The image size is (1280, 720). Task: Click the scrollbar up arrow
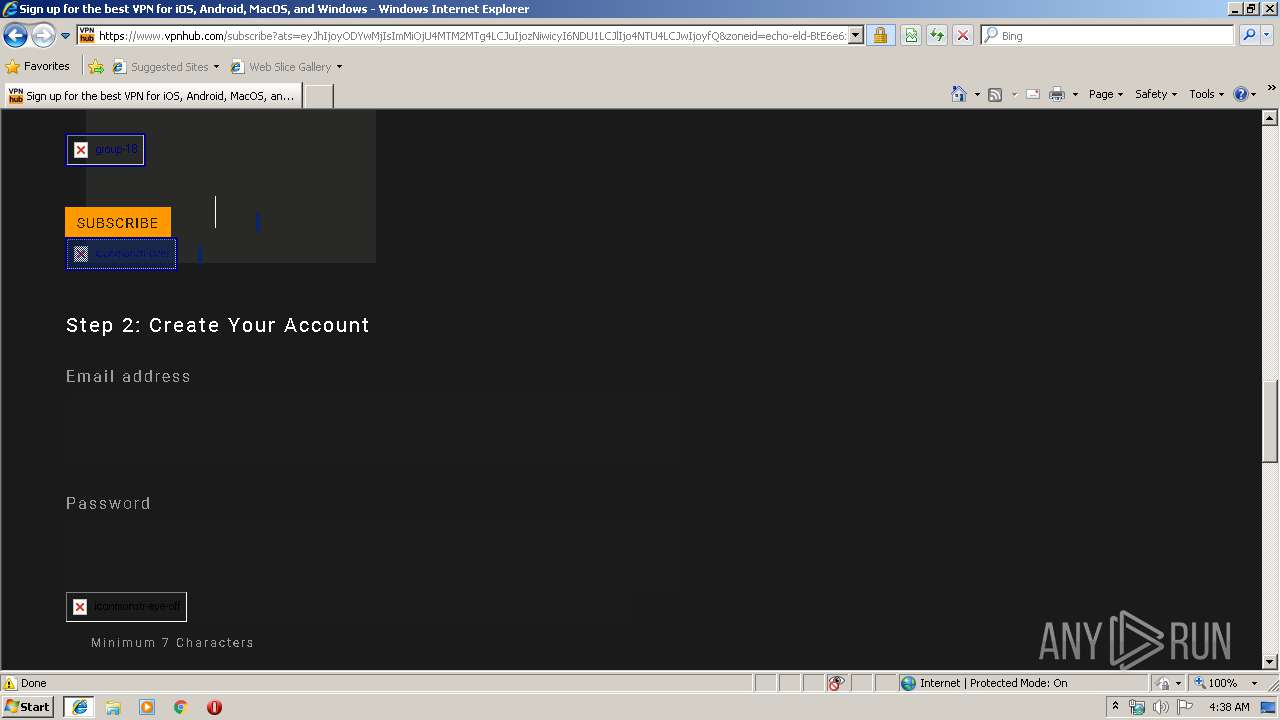[x=1270, y=118]
